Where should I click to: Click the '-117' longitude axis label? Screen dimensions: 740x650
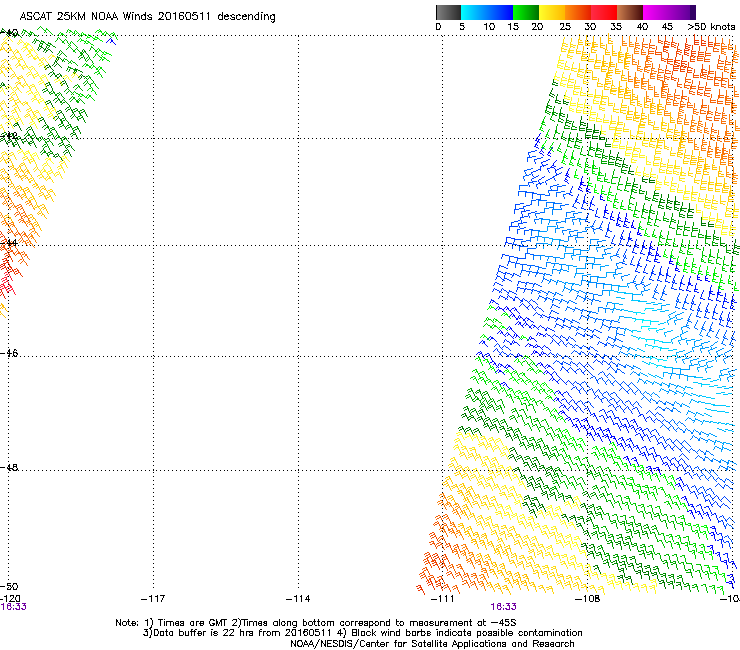click(x=153, y=599)
